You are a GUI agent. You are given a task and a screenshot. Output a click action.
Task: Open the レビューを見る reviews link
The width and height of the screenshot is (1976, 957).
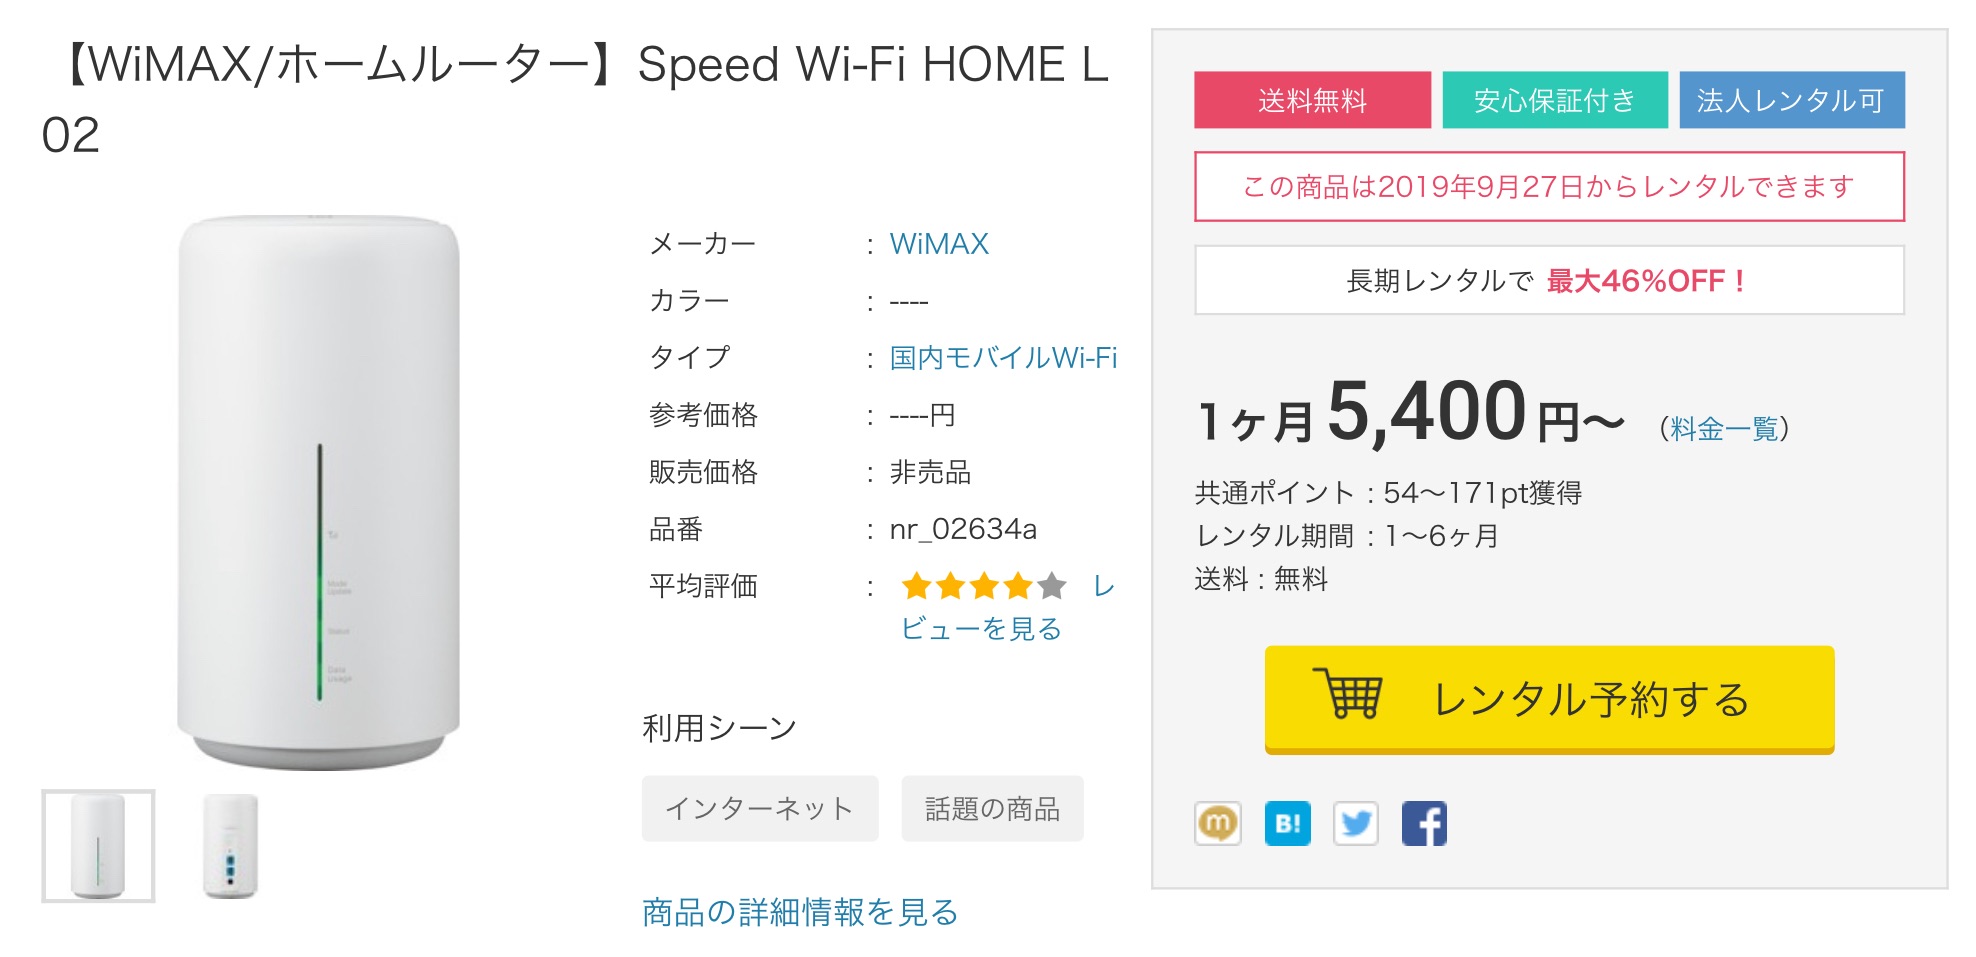tap(981, 628)
